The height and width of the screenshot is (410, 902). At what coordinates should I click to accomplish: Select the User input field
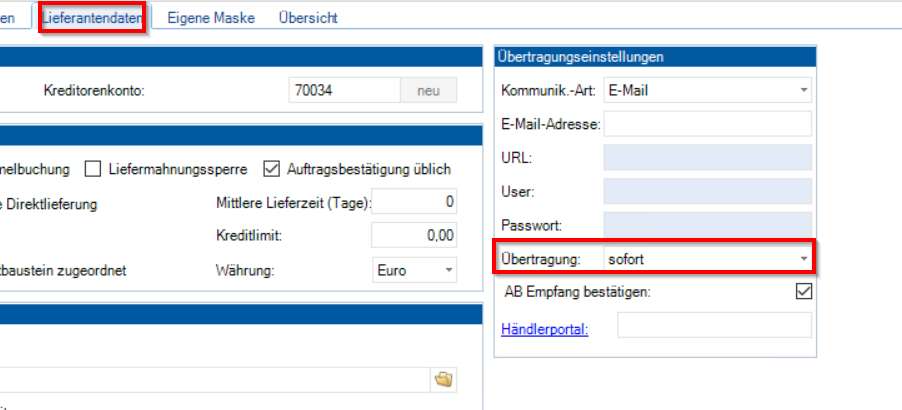click(707, 191)
